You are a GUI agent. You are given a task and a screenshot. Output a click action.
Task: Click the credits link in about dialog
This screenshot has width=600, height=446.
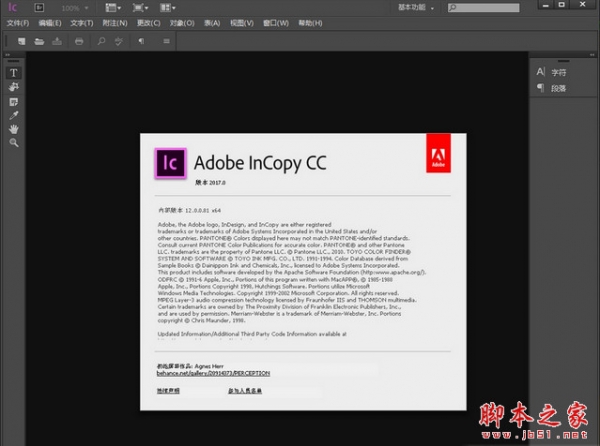pyautogui.click(x=245, y=391)
